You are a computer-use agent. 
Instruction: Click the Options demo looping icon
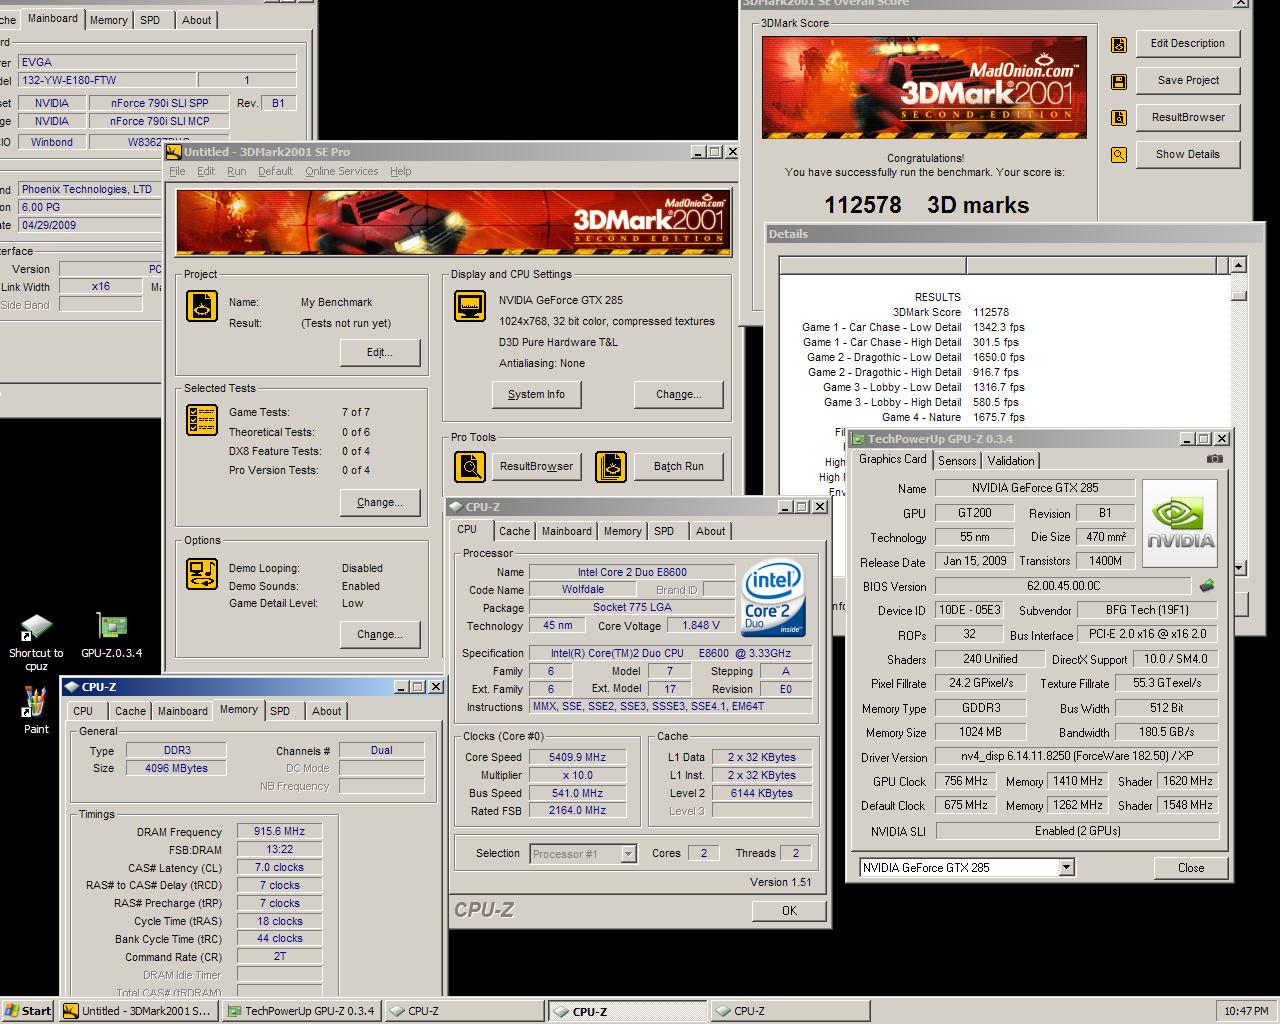(x=202, y=574)
